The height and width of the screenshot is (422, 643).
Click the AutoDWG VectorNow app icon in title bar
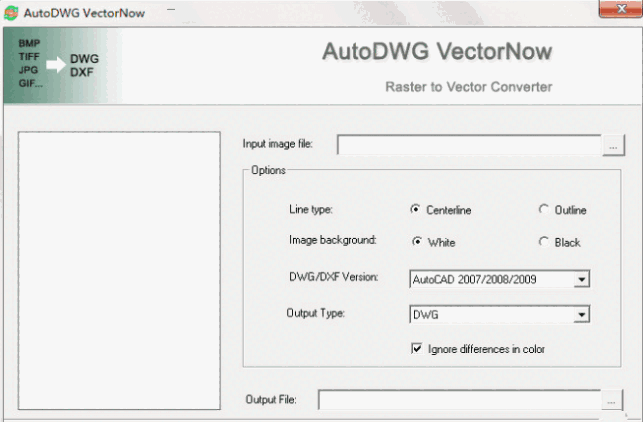[x=11, y=13]
